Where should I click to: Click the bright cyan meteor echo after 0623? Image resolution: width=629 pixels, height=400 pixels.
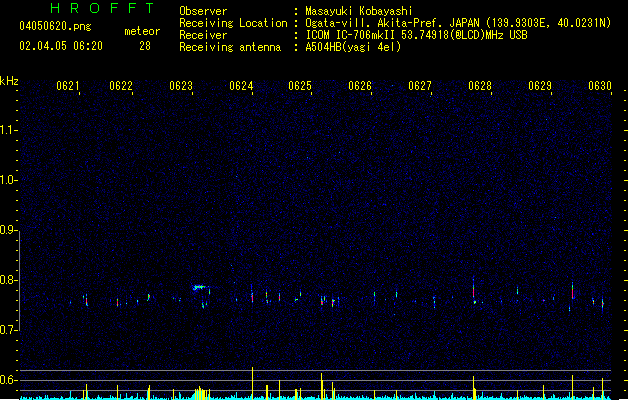coord(199,287)
